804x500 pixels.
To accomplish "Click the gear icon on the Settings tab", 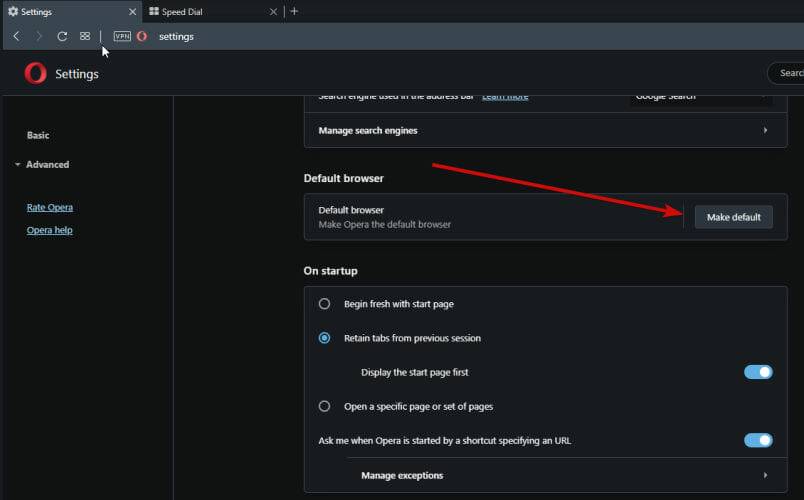I will (x=13, y=11).
